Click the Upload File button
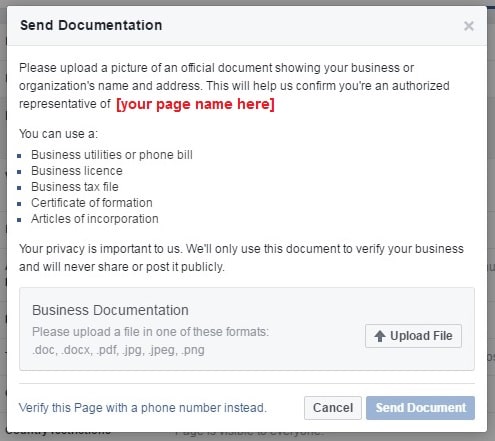Screen dimensions: 495x441 tap(413, 336)
